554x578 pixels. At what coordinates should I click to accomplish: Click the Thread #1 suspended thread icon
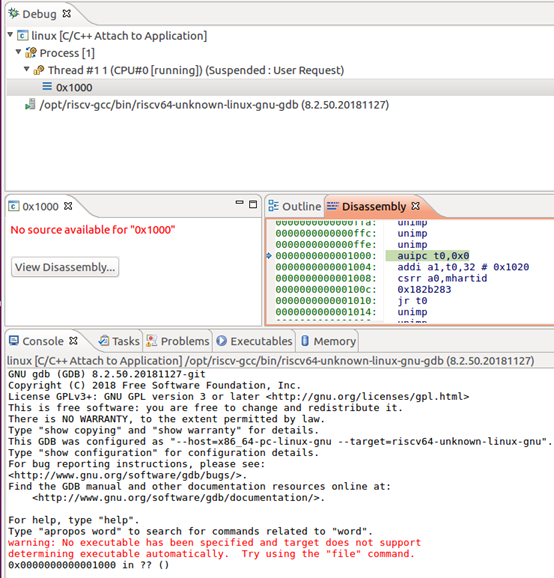(39, 70)
